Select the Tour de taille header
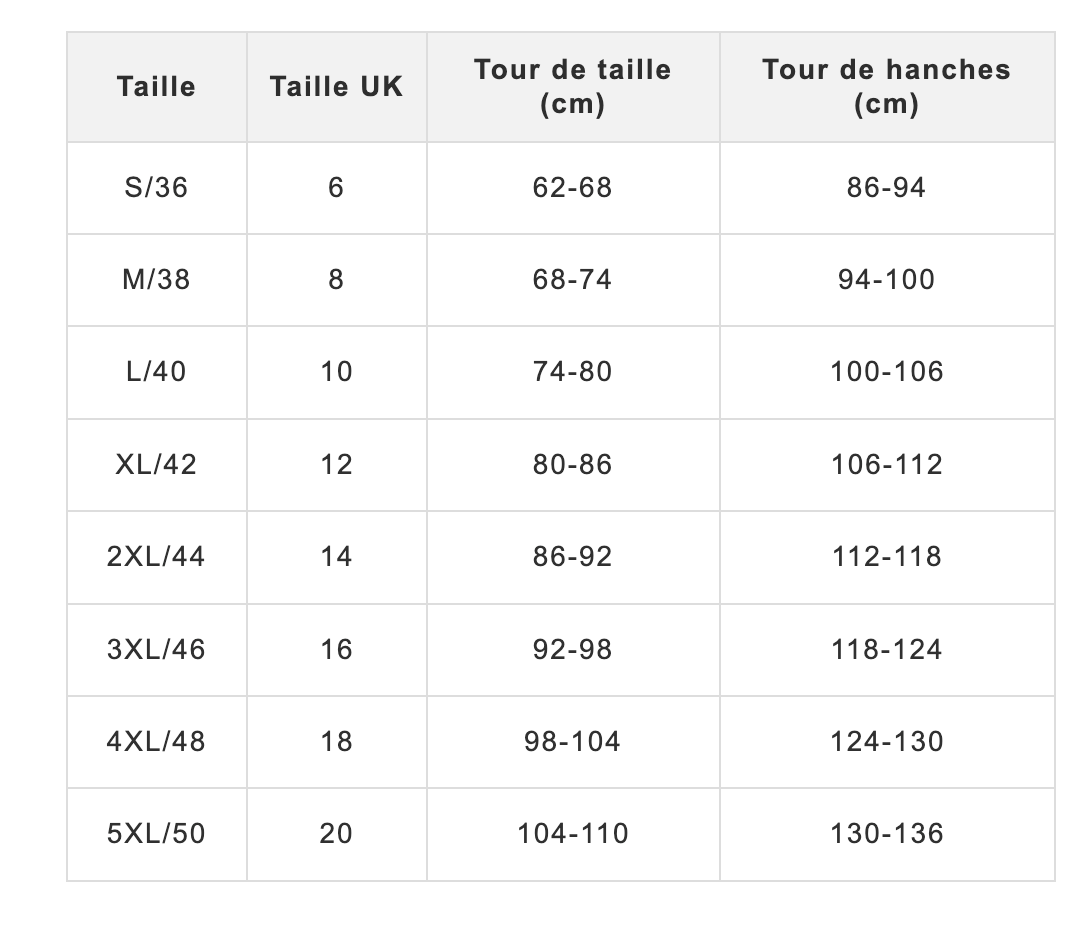 572,87
